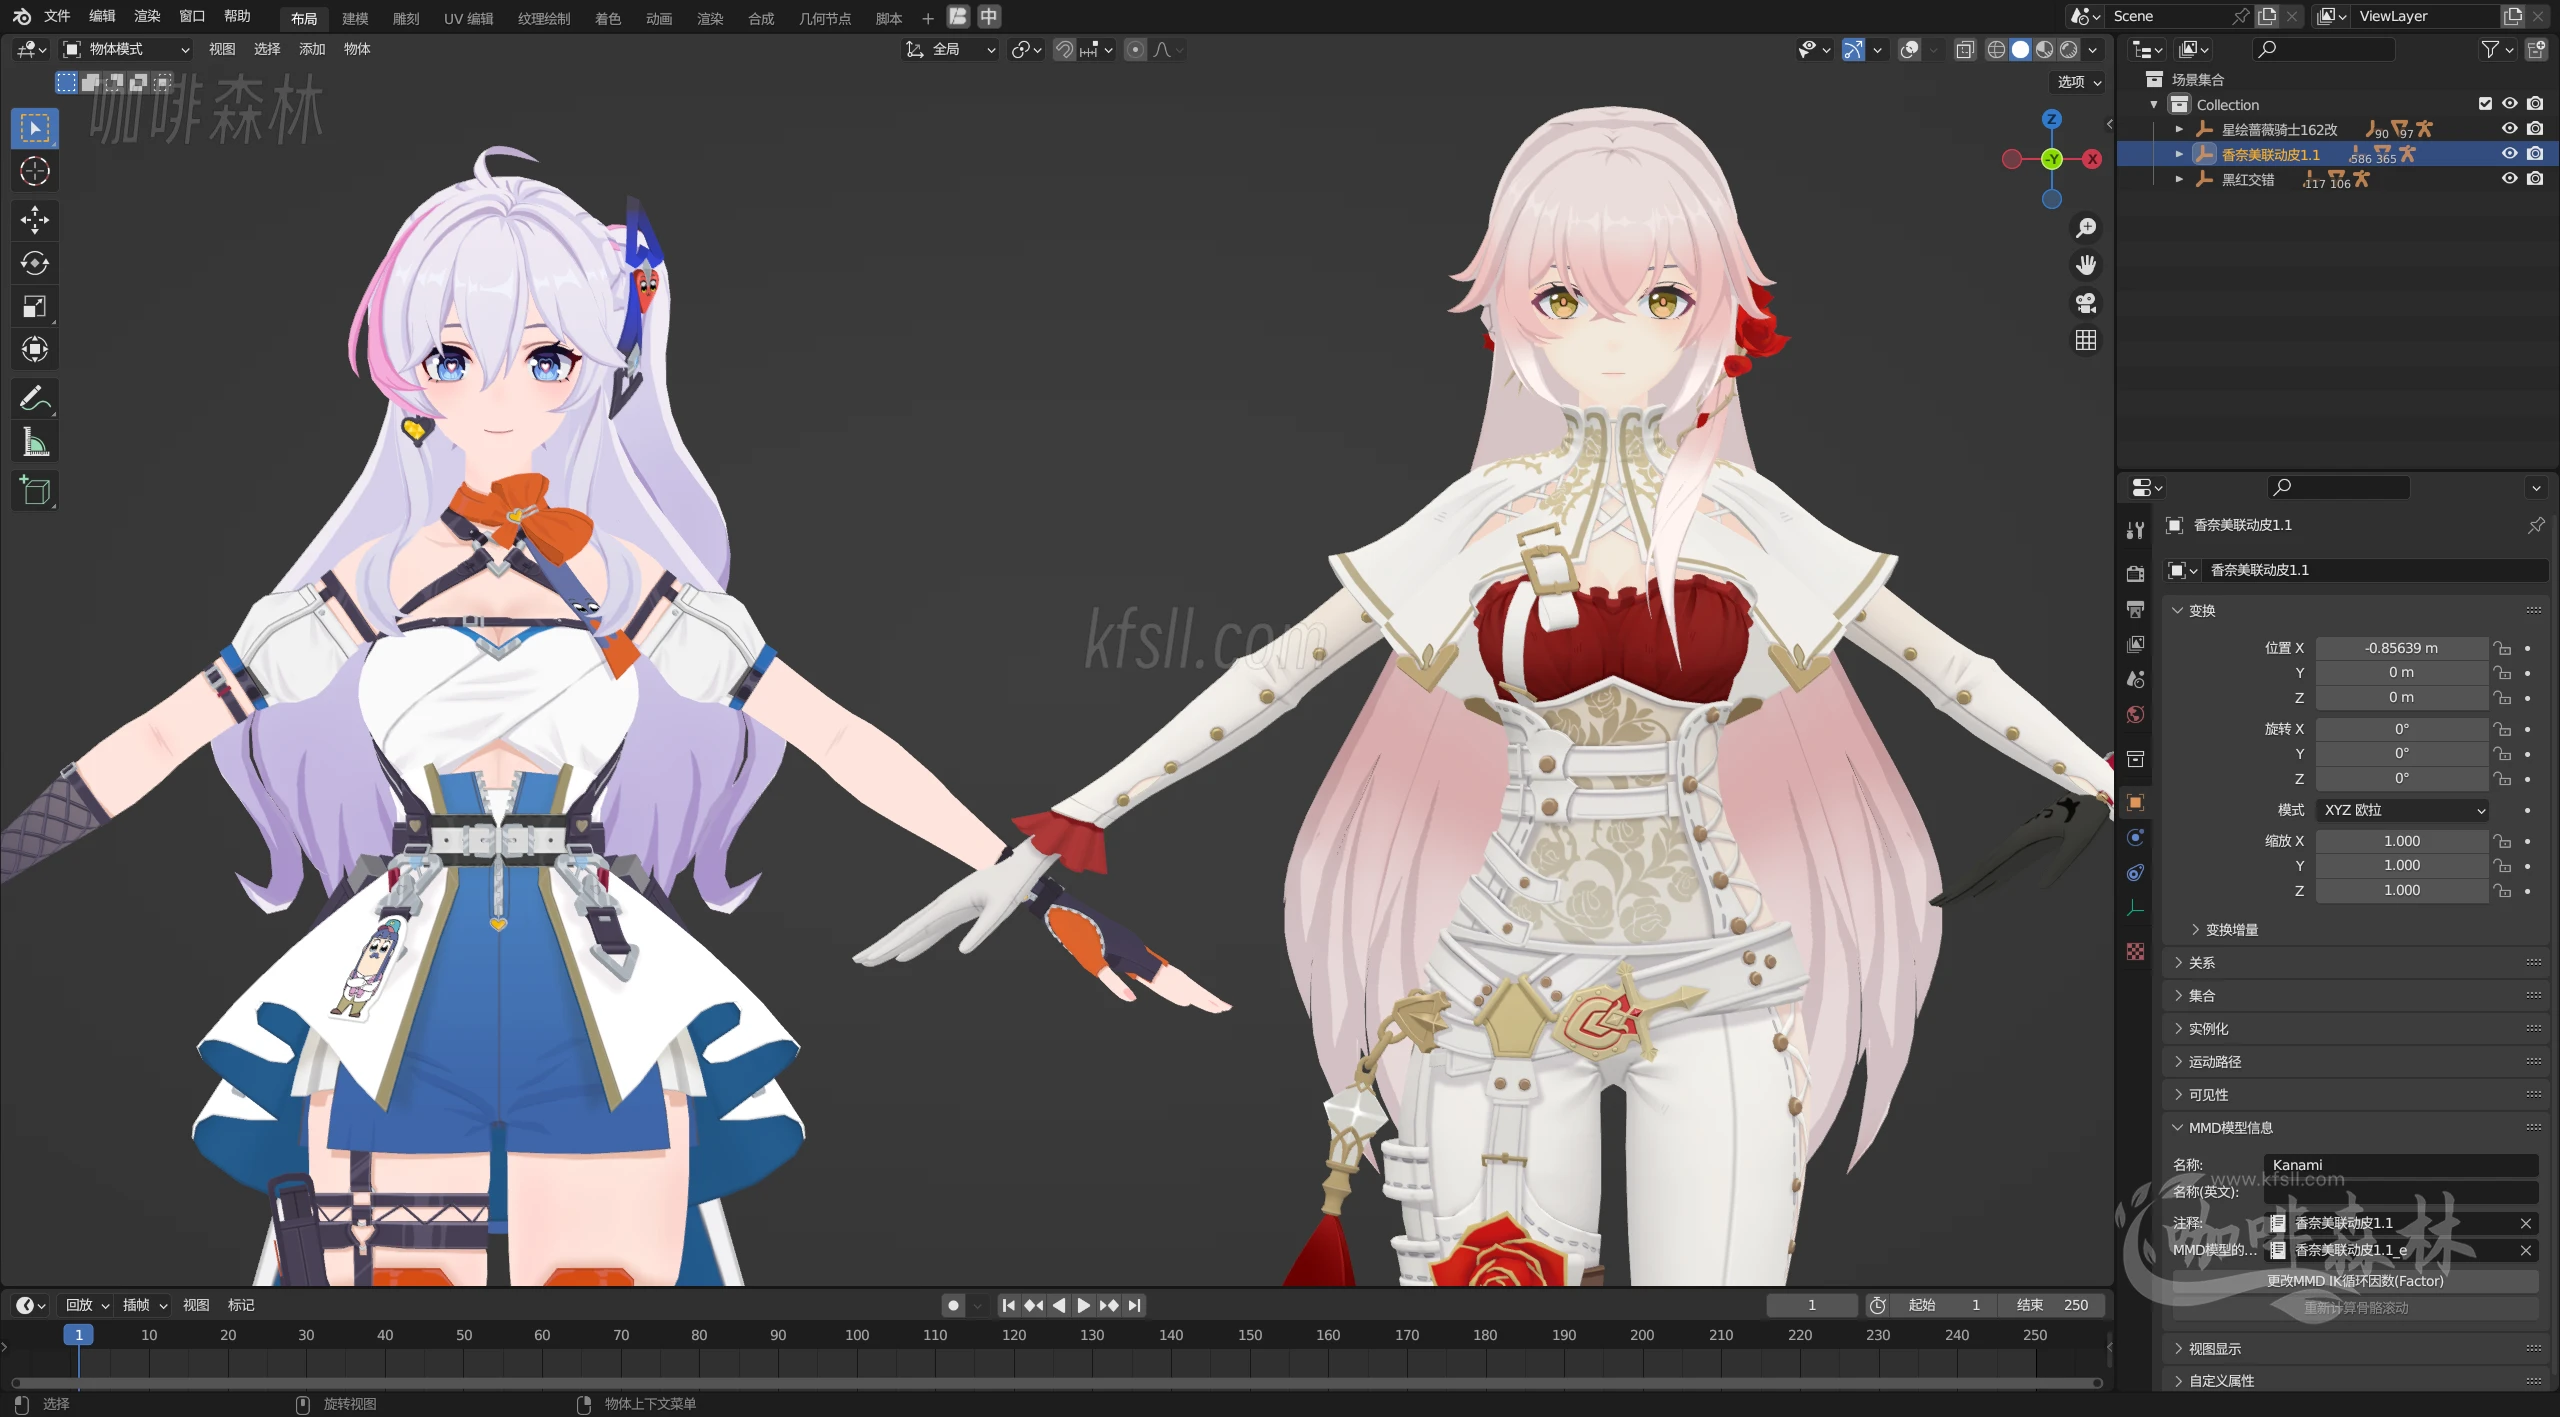
Task: Switch to the UV 编辑 workspace tab
Action: (469, 18)
